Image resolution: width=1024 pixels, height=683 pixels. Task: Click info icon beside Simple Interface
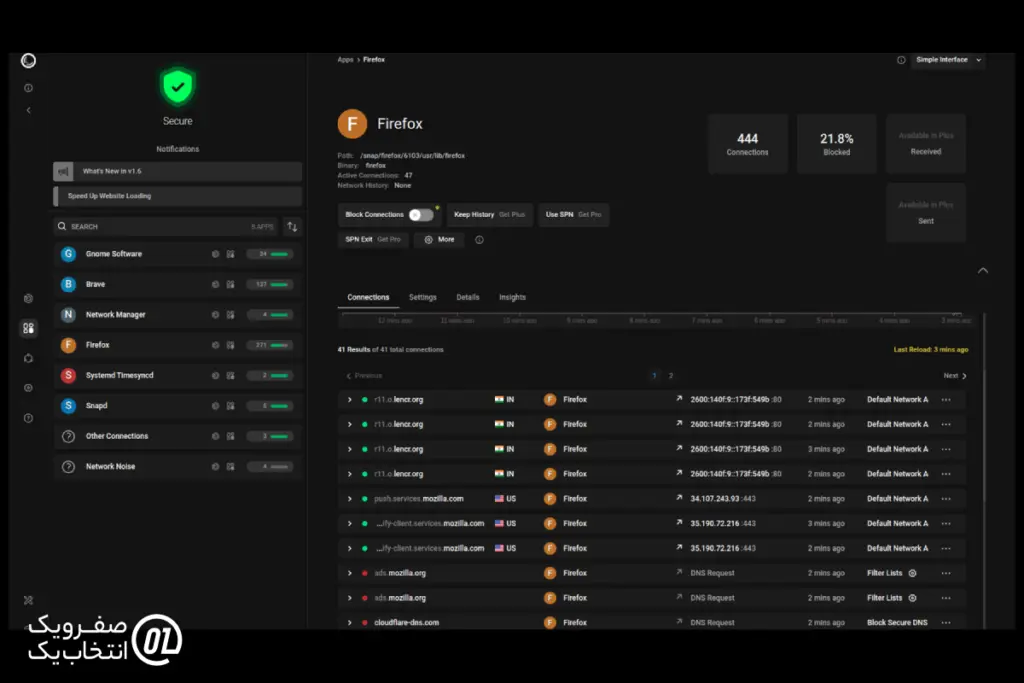click(901, 60)
